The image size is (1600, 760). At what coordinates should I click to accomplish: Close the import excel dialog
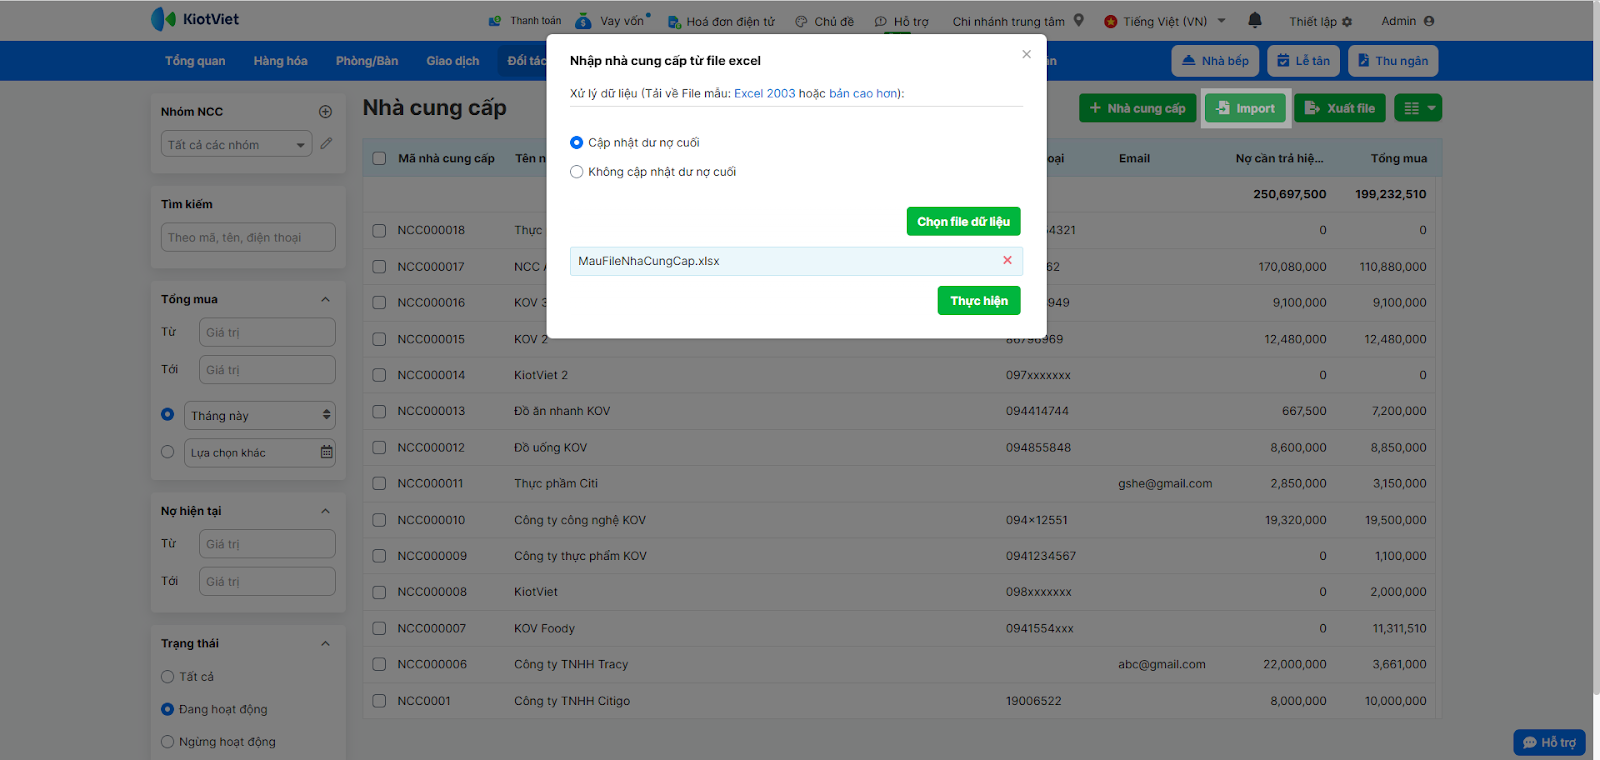click(1026, 55)
